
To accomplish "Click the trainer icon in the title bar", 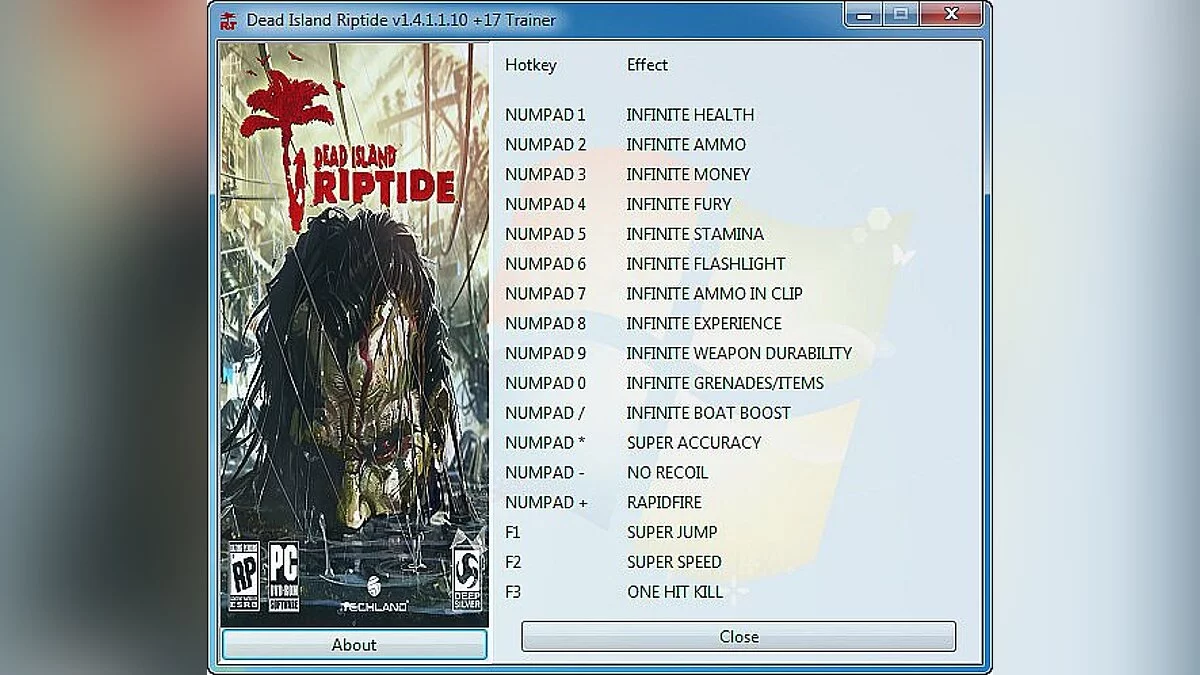I will click(x=228, y=18).
